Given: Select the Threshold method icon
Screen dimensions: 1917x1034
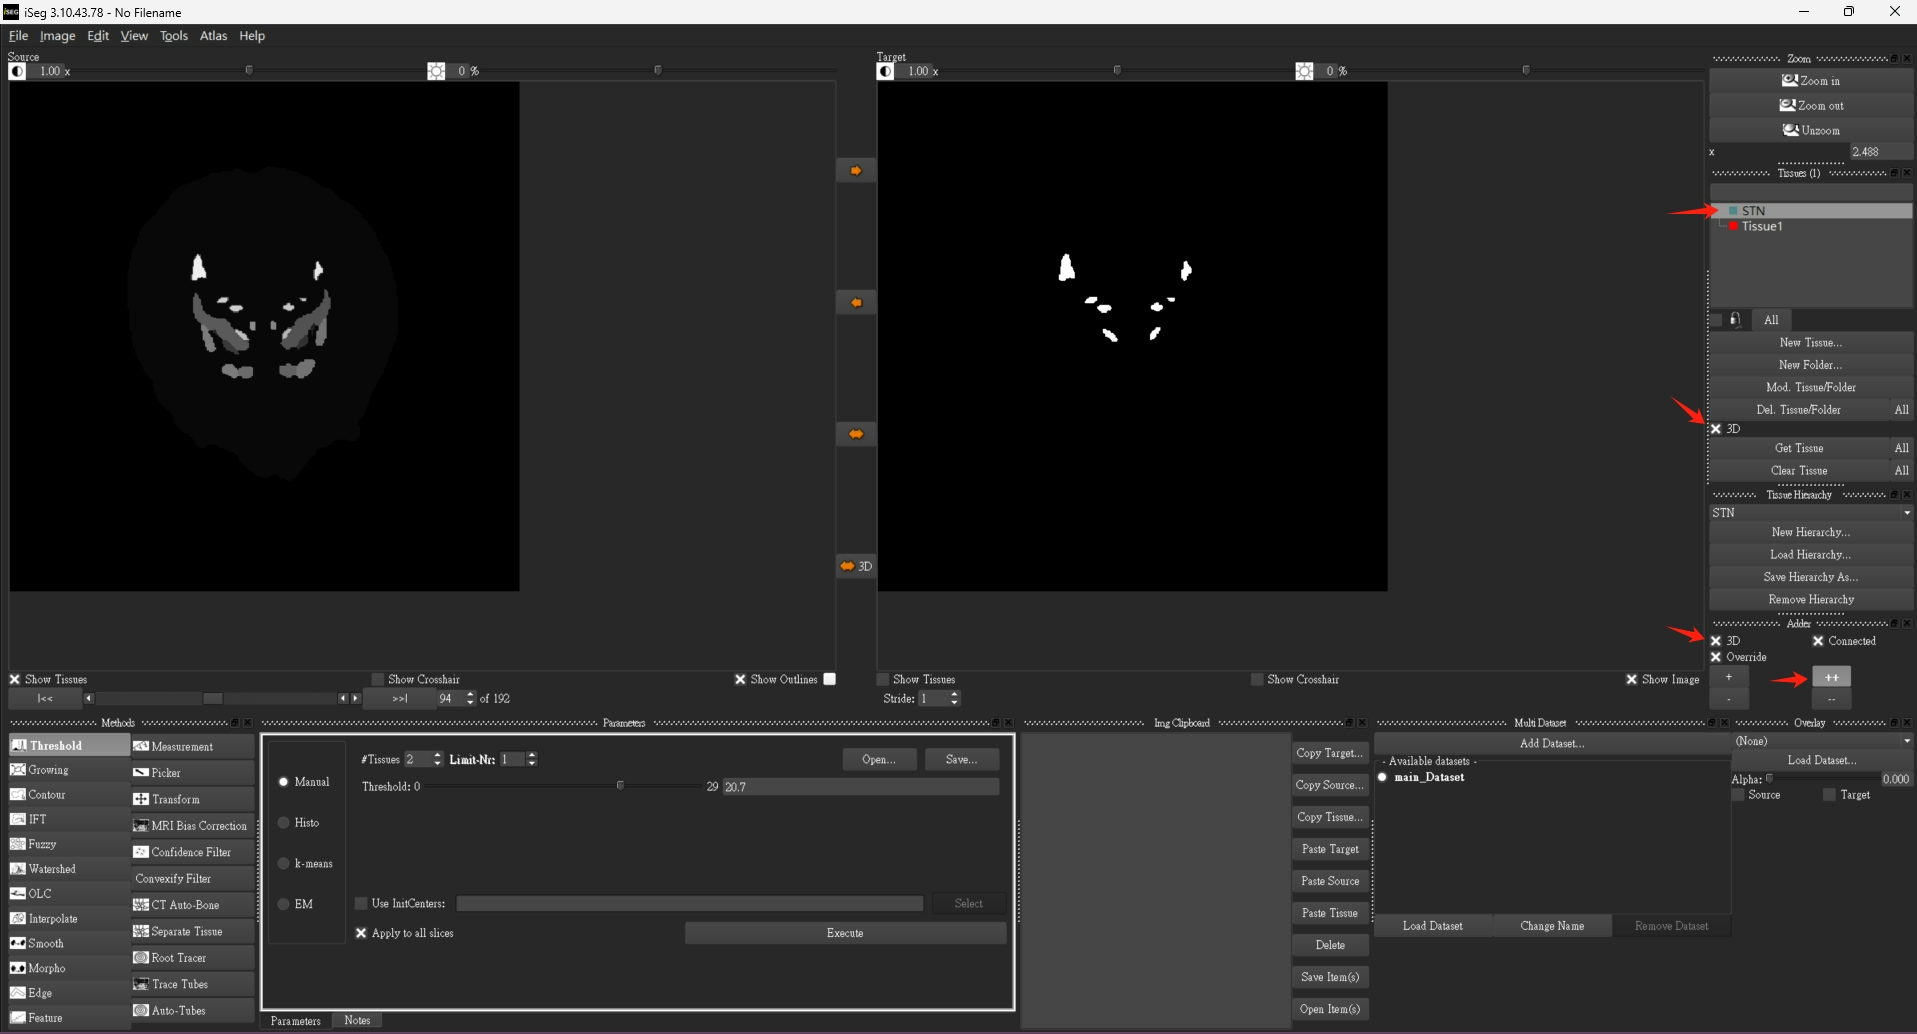Looking at the screenshot, I should click(x=18, y=745).
